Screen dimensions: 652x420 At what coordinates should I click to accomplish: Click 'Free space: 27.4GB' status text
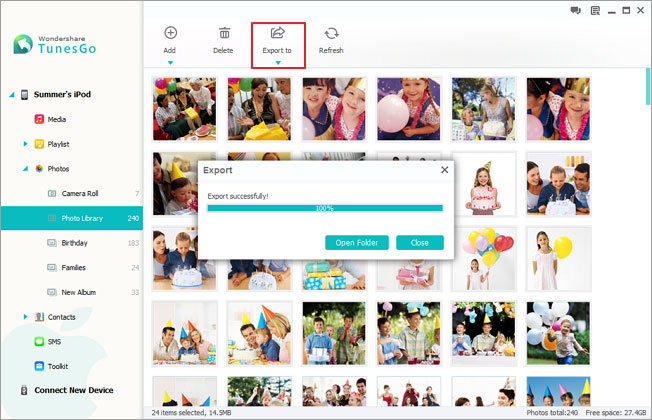tap(616, 413)
